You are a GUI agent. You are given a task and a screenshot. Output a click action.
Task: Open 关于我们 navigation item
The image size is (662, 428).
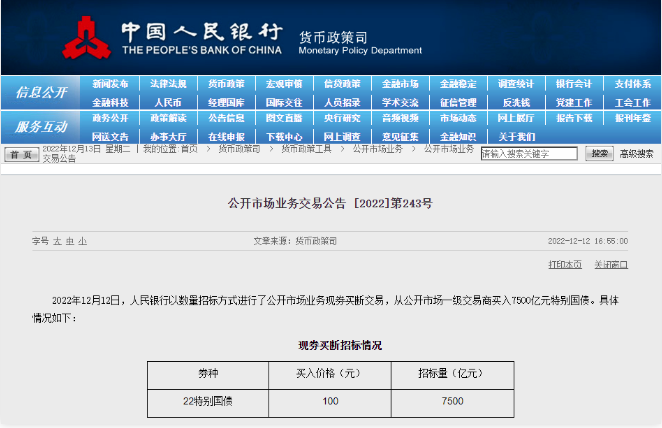pyautogui.click(x=516, y=137)
